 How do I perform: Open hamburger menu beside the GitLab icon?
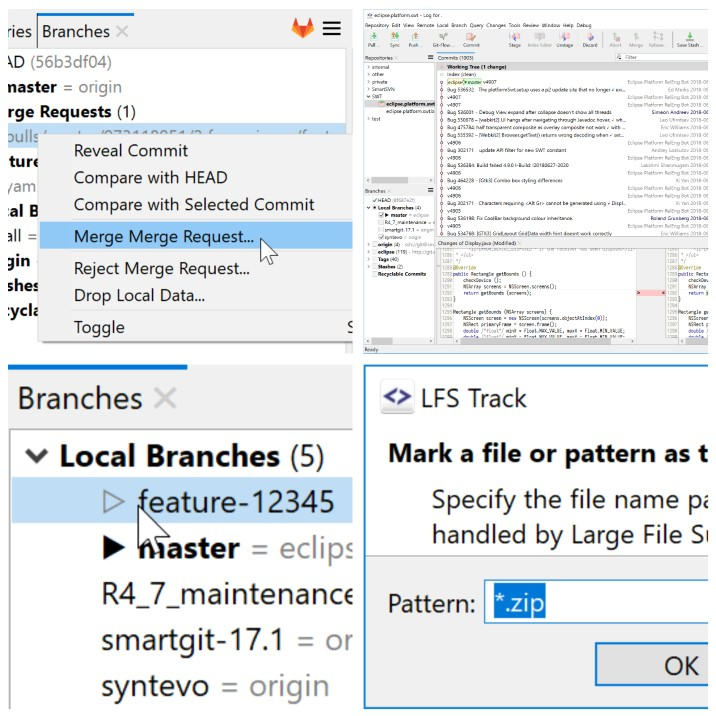coord(332,28)
